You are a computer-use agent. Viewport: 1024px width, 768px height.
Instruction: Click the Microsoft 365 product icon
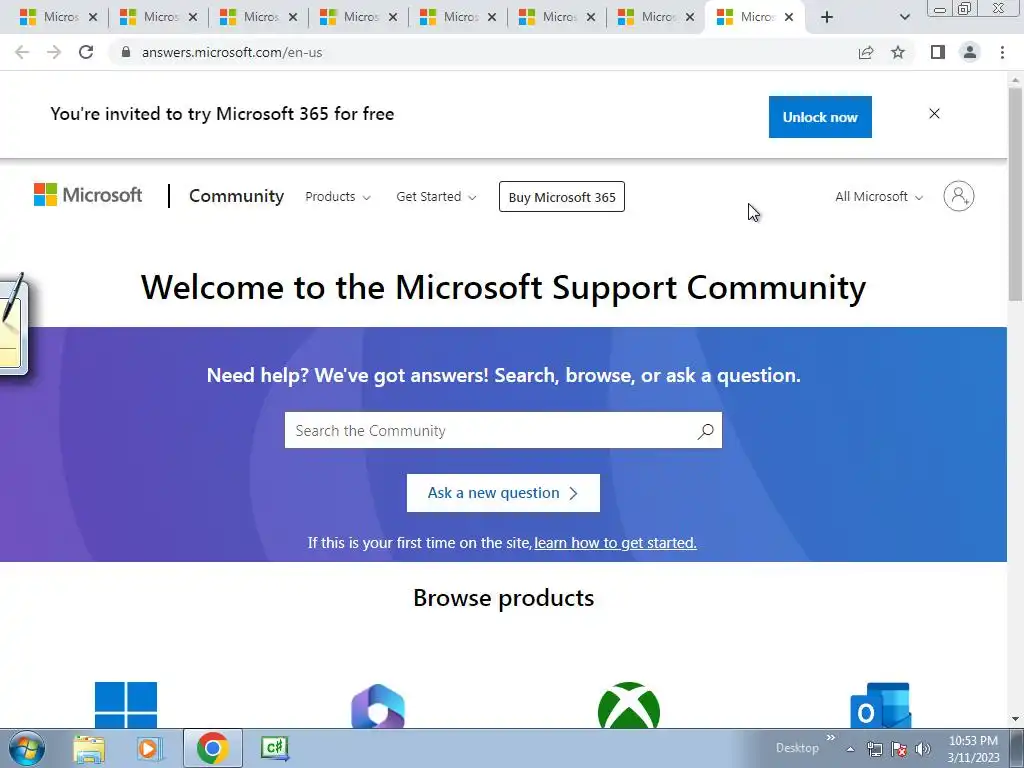(377, 707)
